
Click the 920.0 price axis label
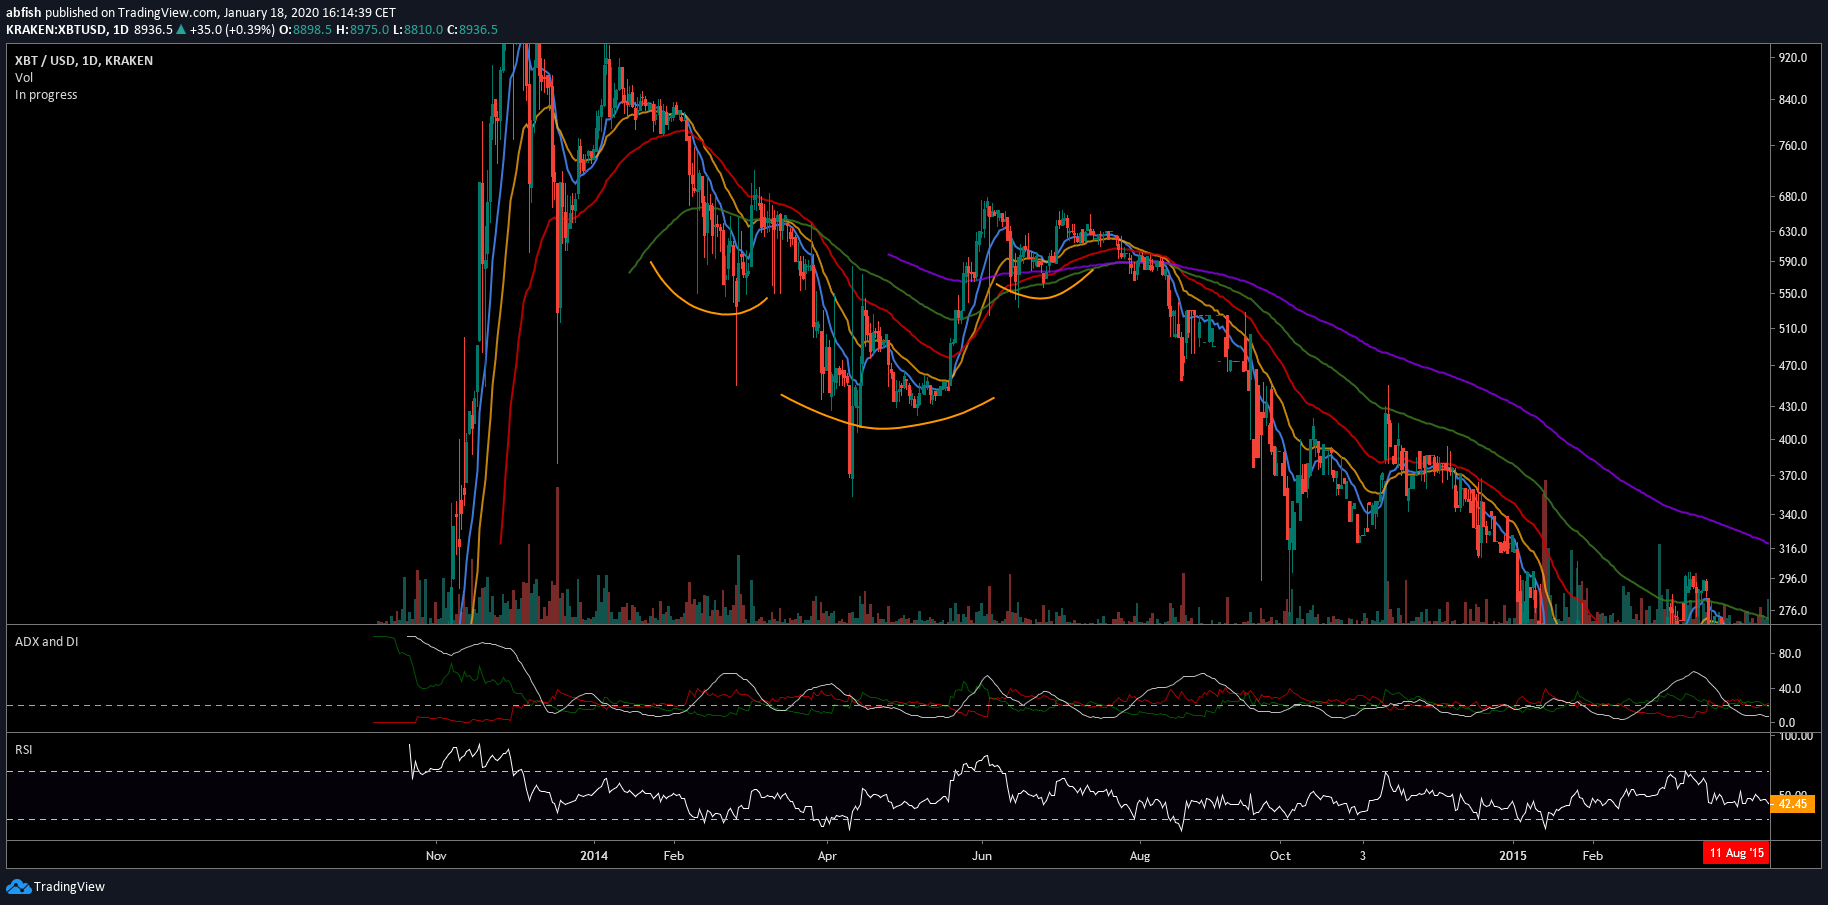tap(1793, 58)
